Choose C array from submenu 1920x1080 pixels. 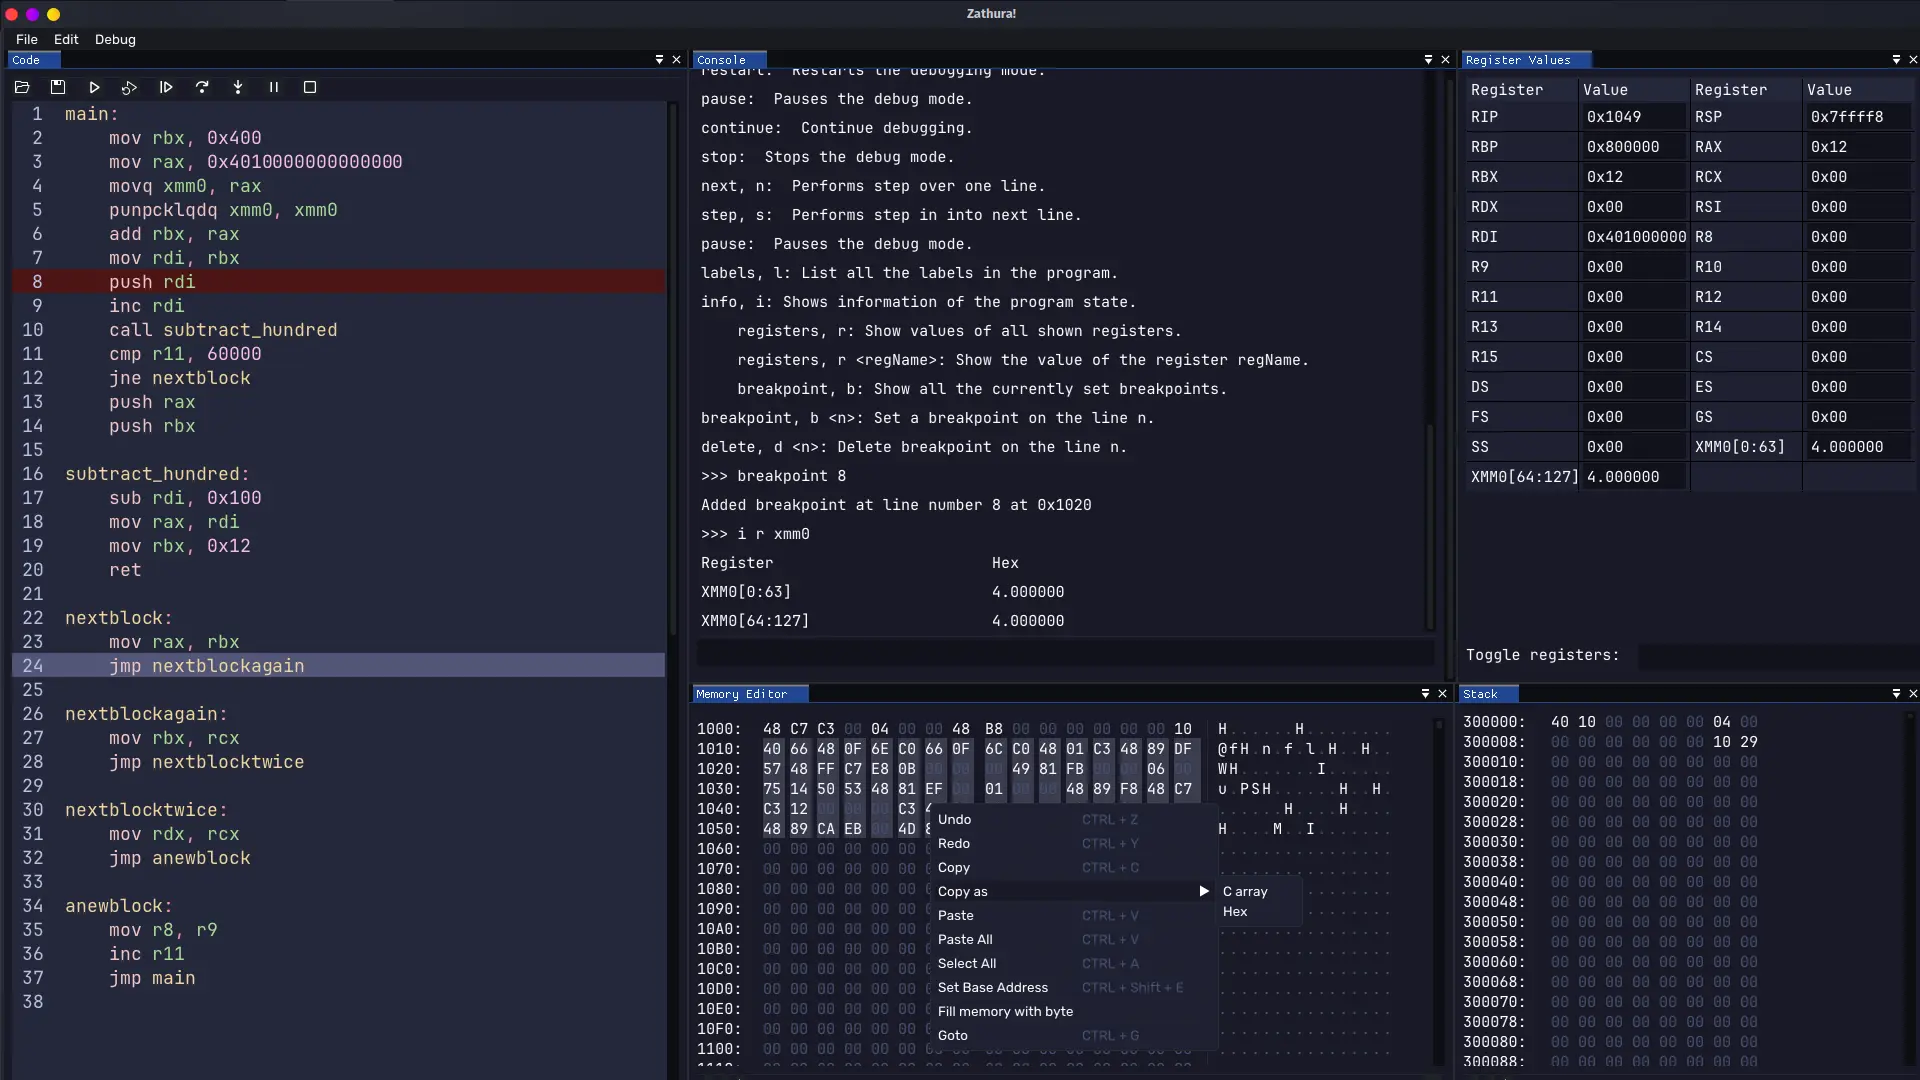point(1245,891)
